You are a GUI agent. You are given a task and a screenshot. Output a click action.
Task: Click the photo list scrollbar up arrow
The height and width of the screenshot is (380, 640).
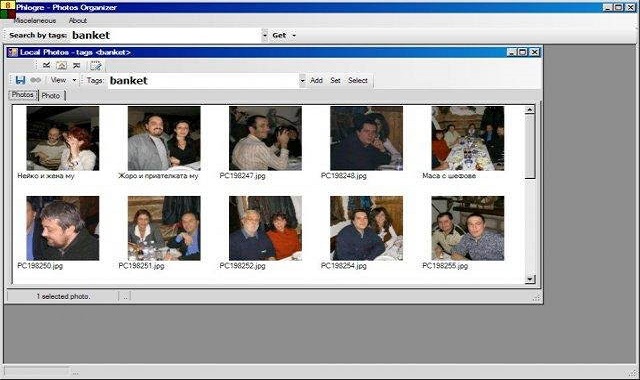(529, 109)
